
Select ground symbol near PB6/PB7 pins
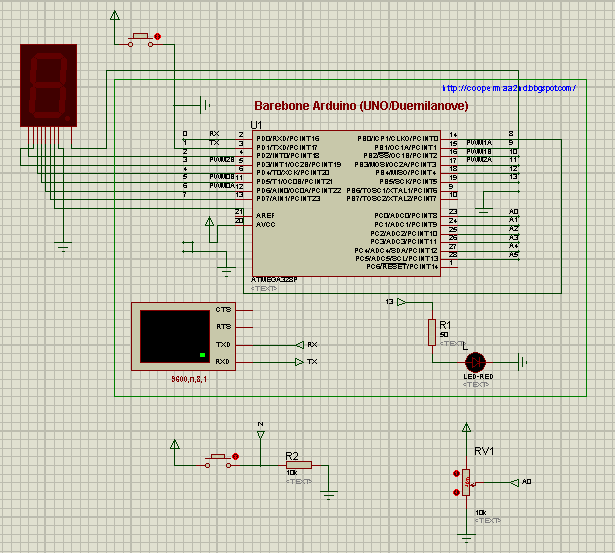coord(483,211)
